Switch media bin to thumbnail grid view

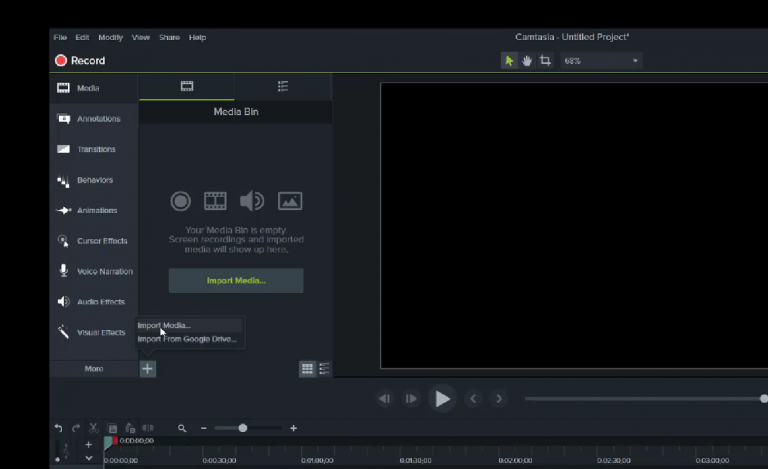coord(307,369)
